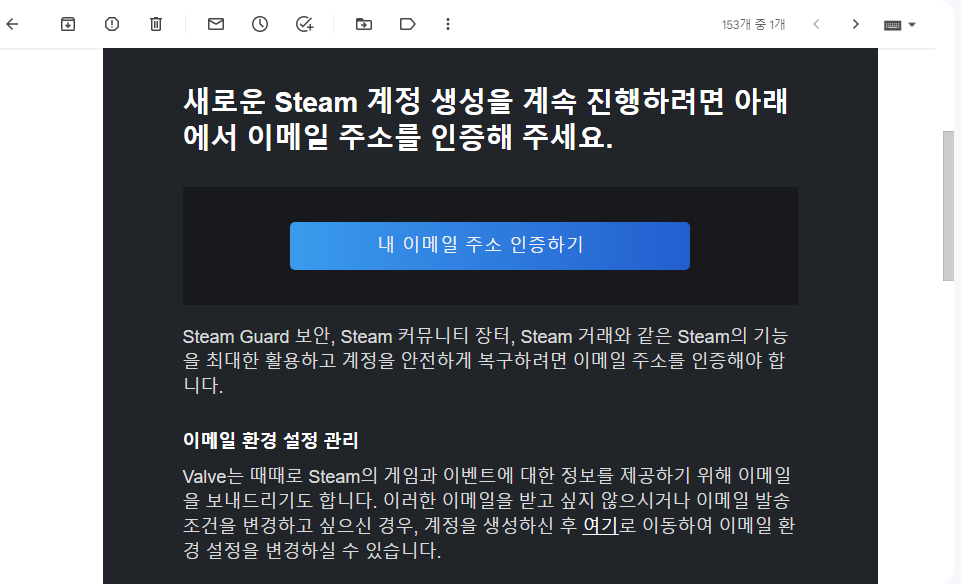Open more options three-dot menu

(x=448, y=24)
